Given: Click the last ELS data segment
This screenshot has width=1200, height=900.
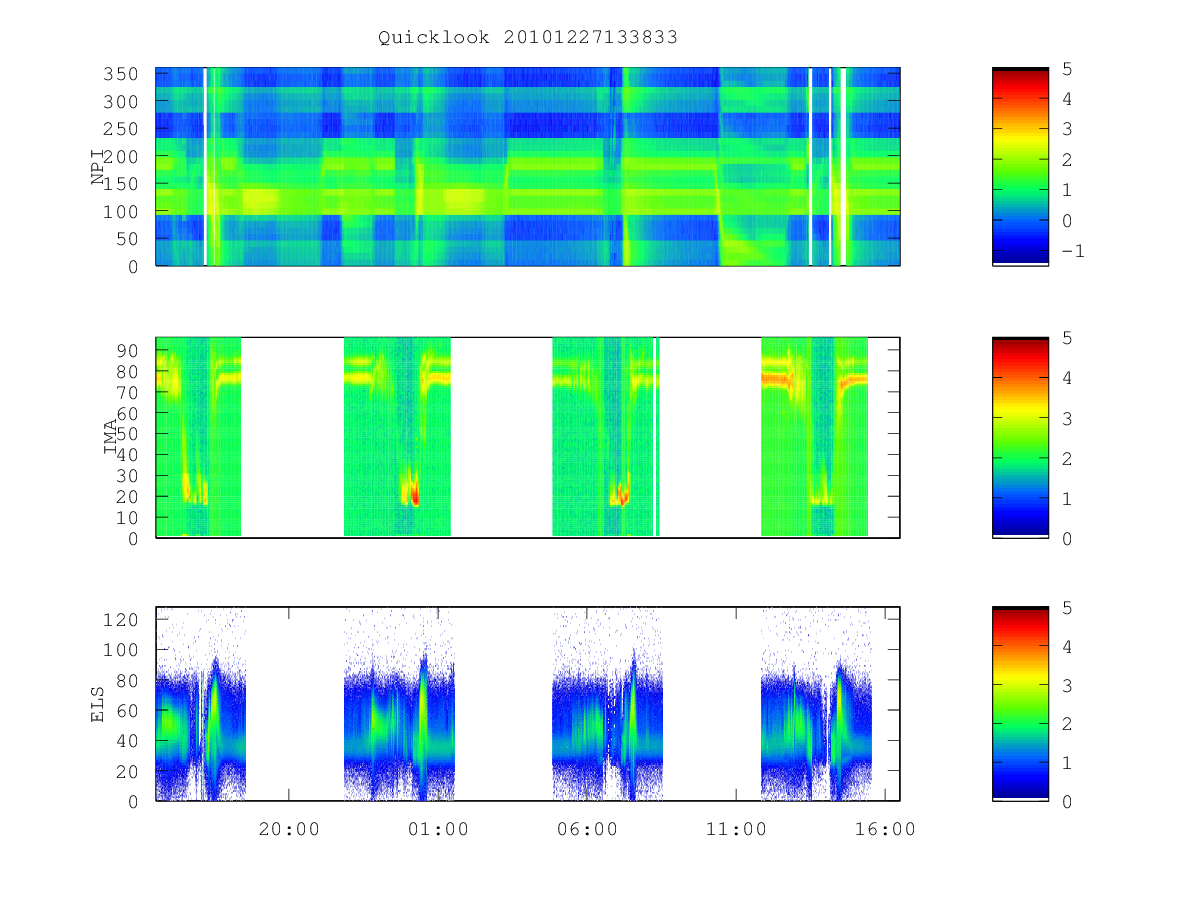Looking at the screenshot, I should point(816,704).
